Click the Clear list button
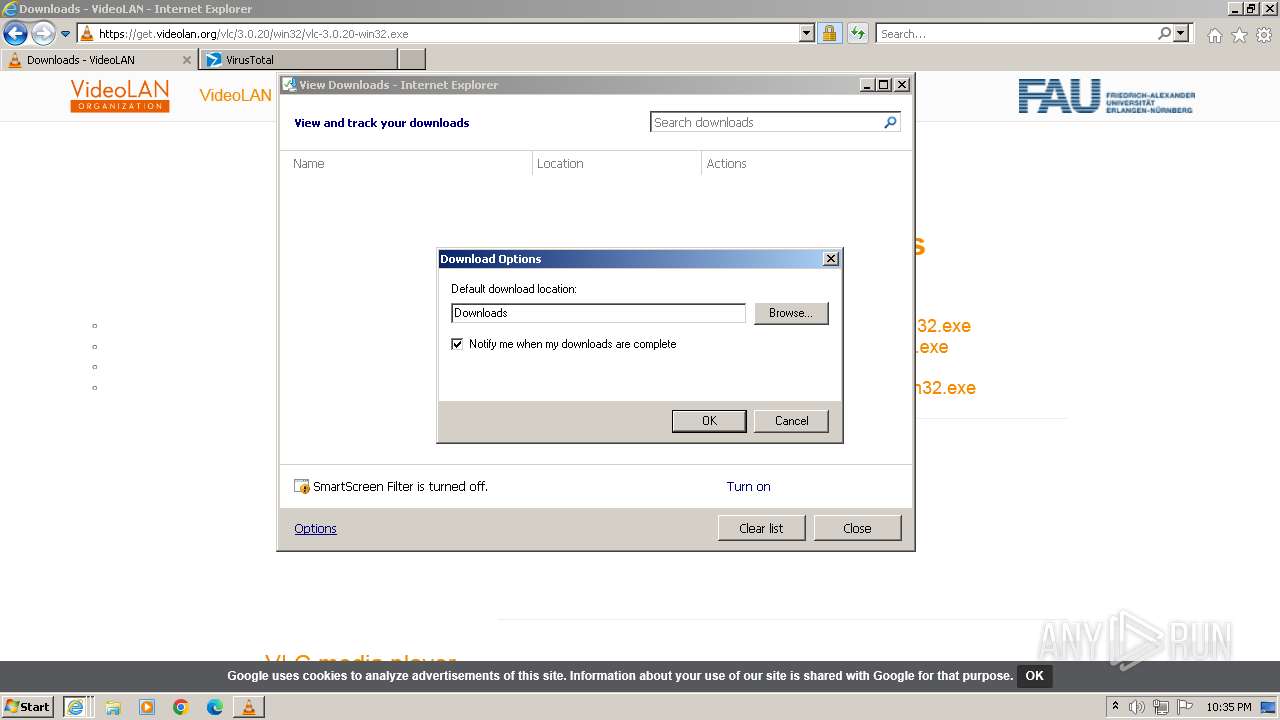 point(761,528)
